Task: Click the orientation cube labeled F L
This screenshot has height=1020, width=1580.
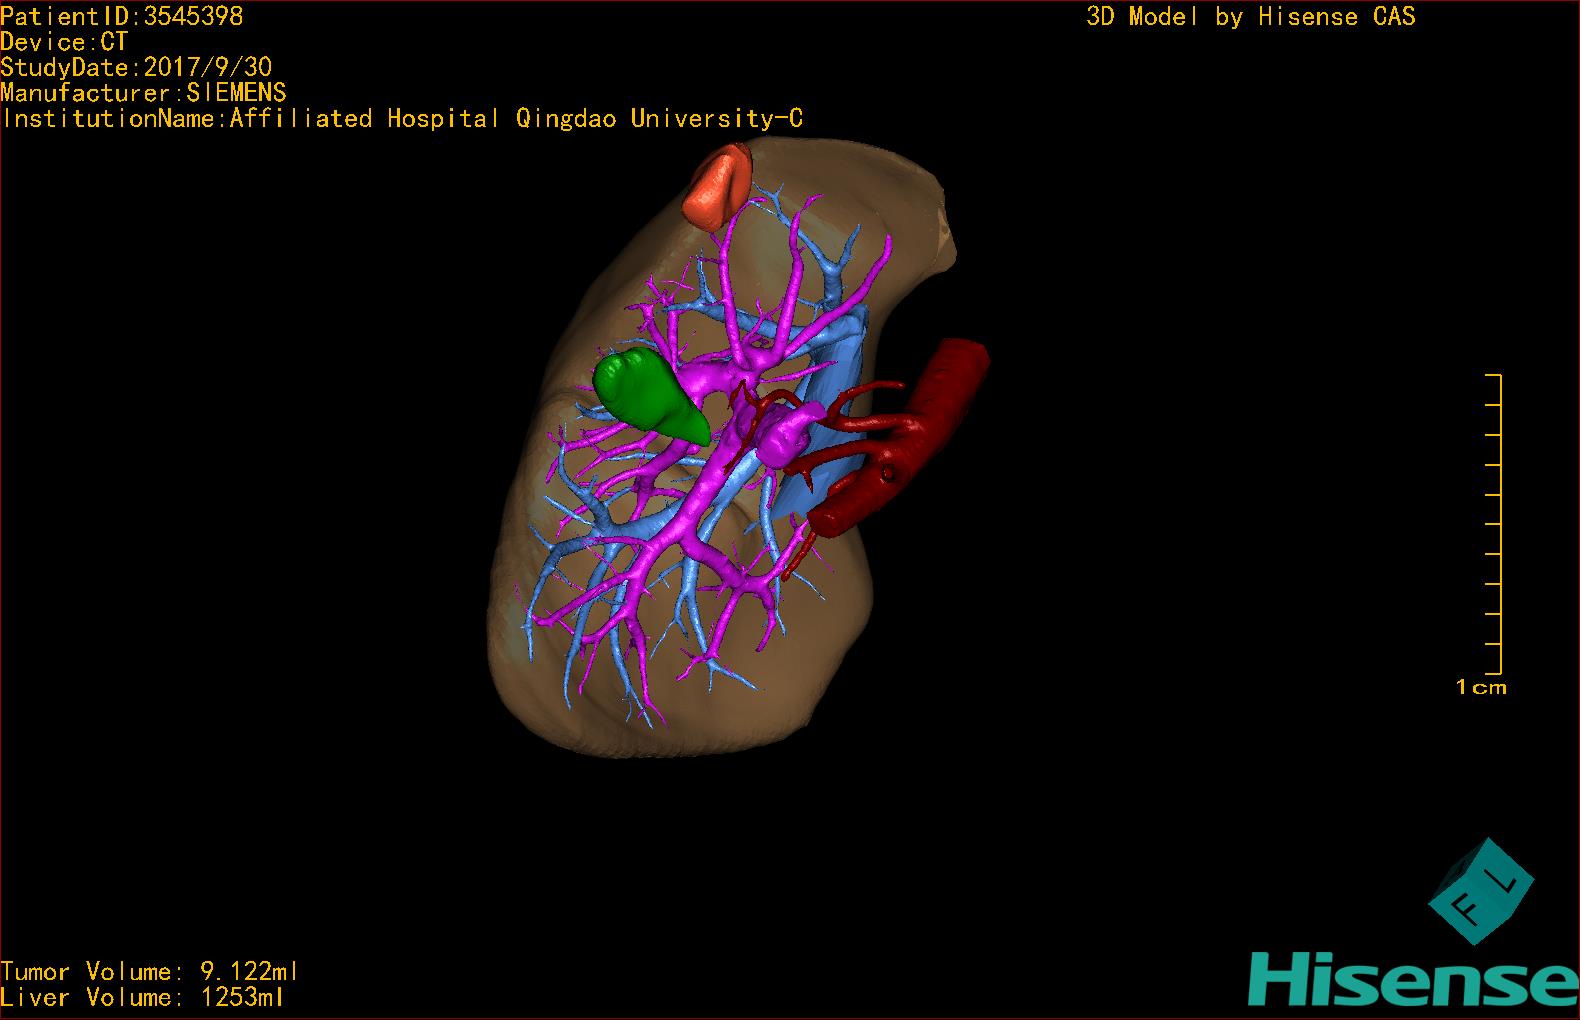Action: (1480, 891)
